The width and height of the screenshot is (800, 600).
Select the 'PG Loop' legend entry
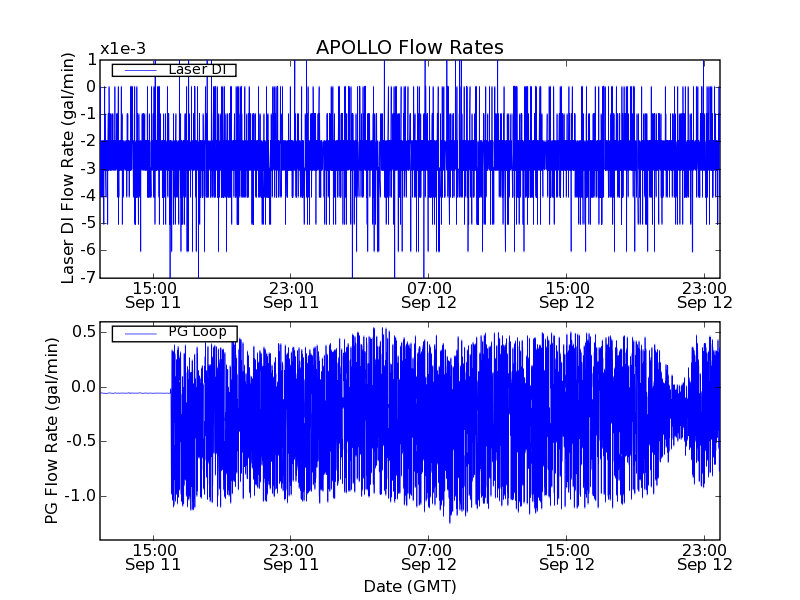click(x=174, y=334)
